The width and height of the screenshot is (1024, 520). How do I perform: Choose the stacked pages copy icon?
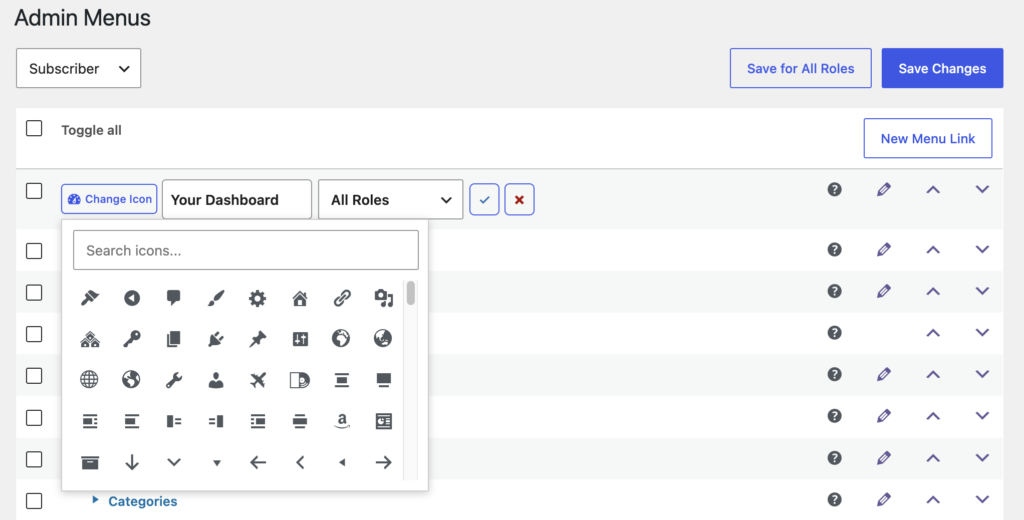coord(174,339)
